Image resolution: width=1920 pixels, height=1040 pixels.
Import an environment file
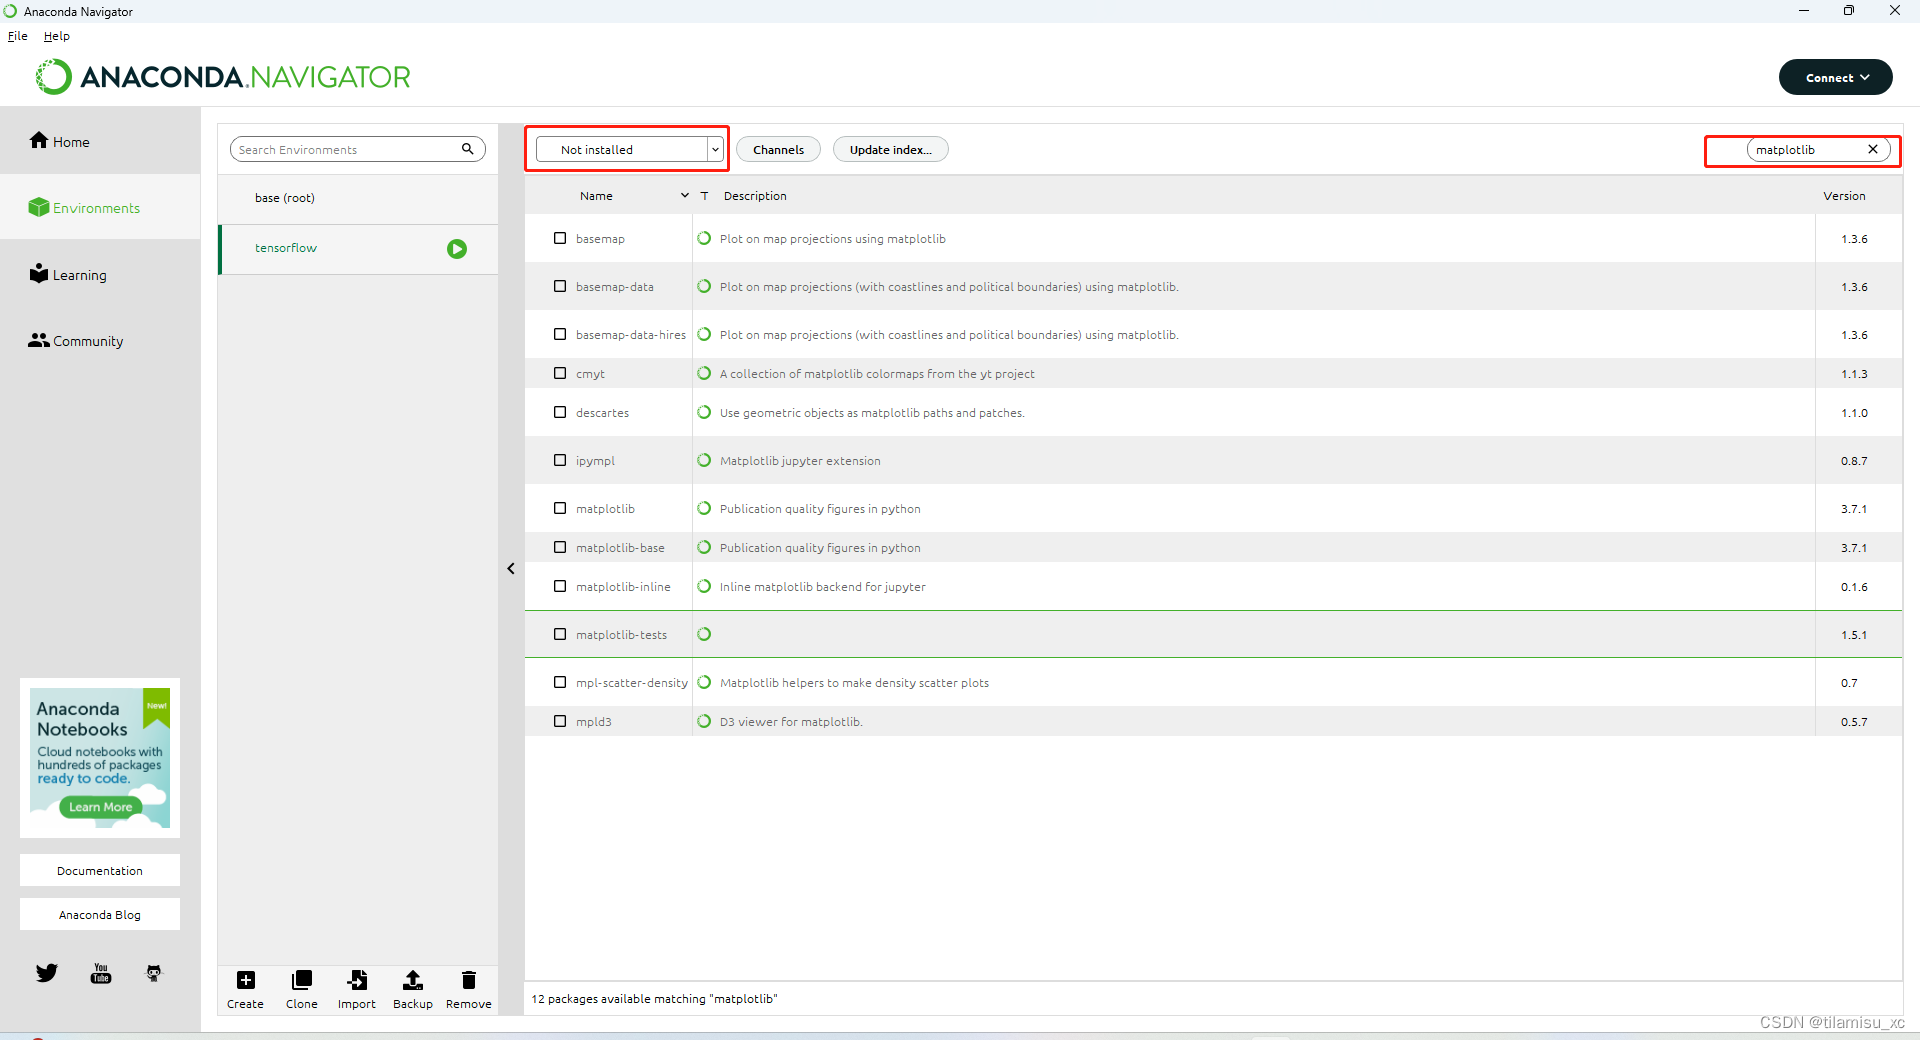tap(357, 990)
